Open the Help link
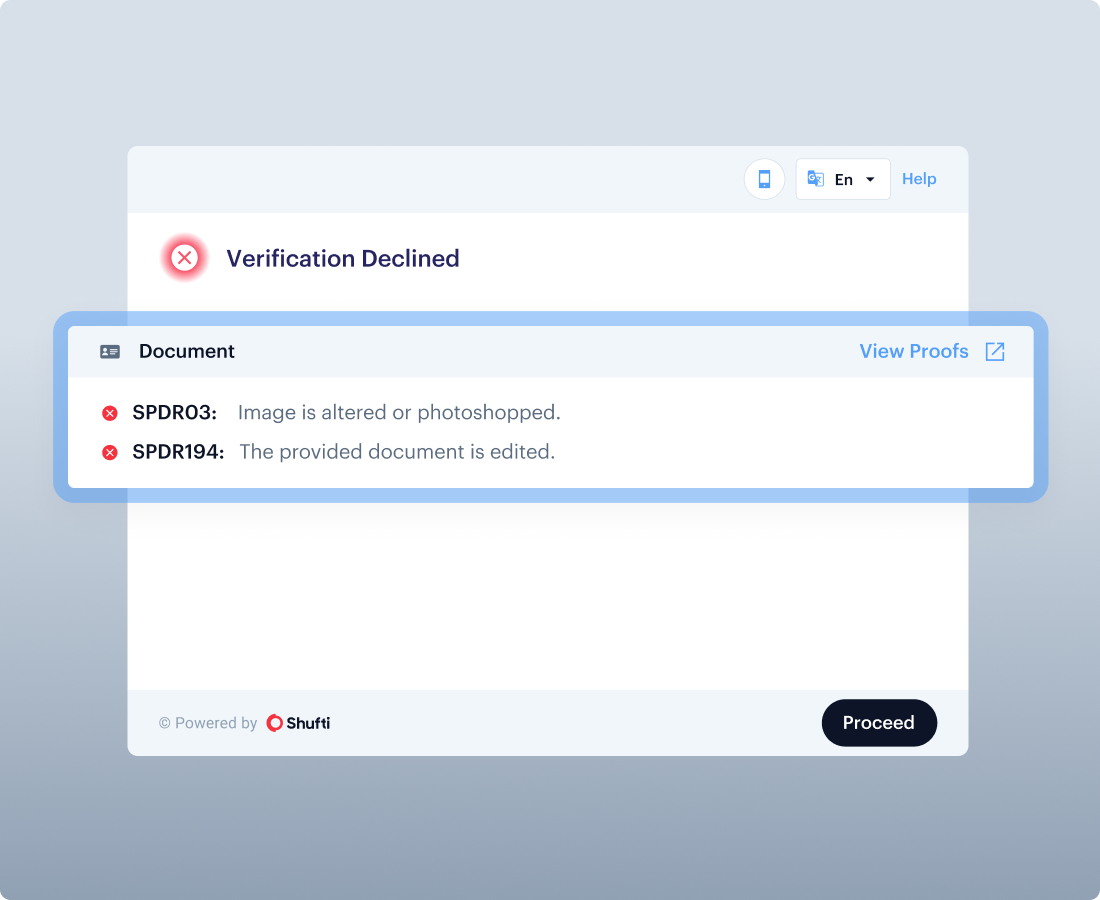The height and width of the screenshot is (900, 1100). [x=919, y=179]
